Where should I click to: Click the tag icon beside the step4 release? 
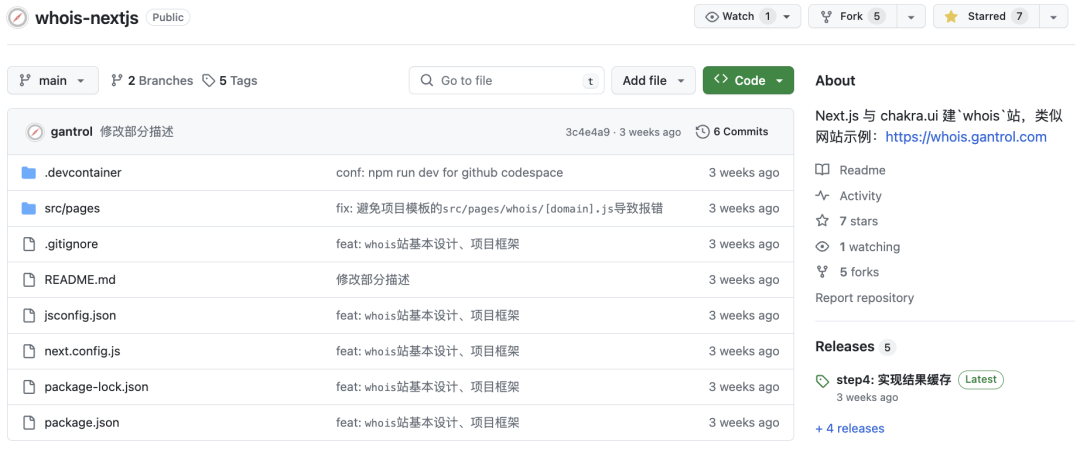822,380
